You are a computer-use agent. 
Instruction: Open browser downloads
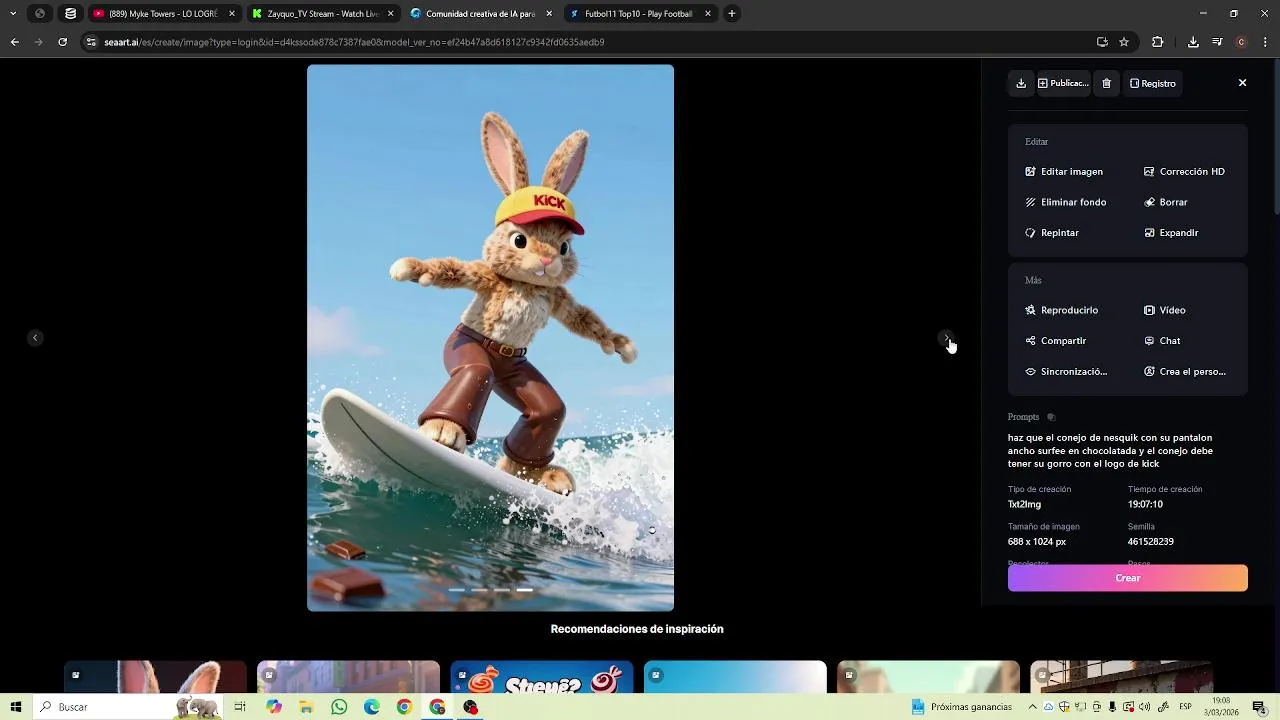[x=1193, y=42]
